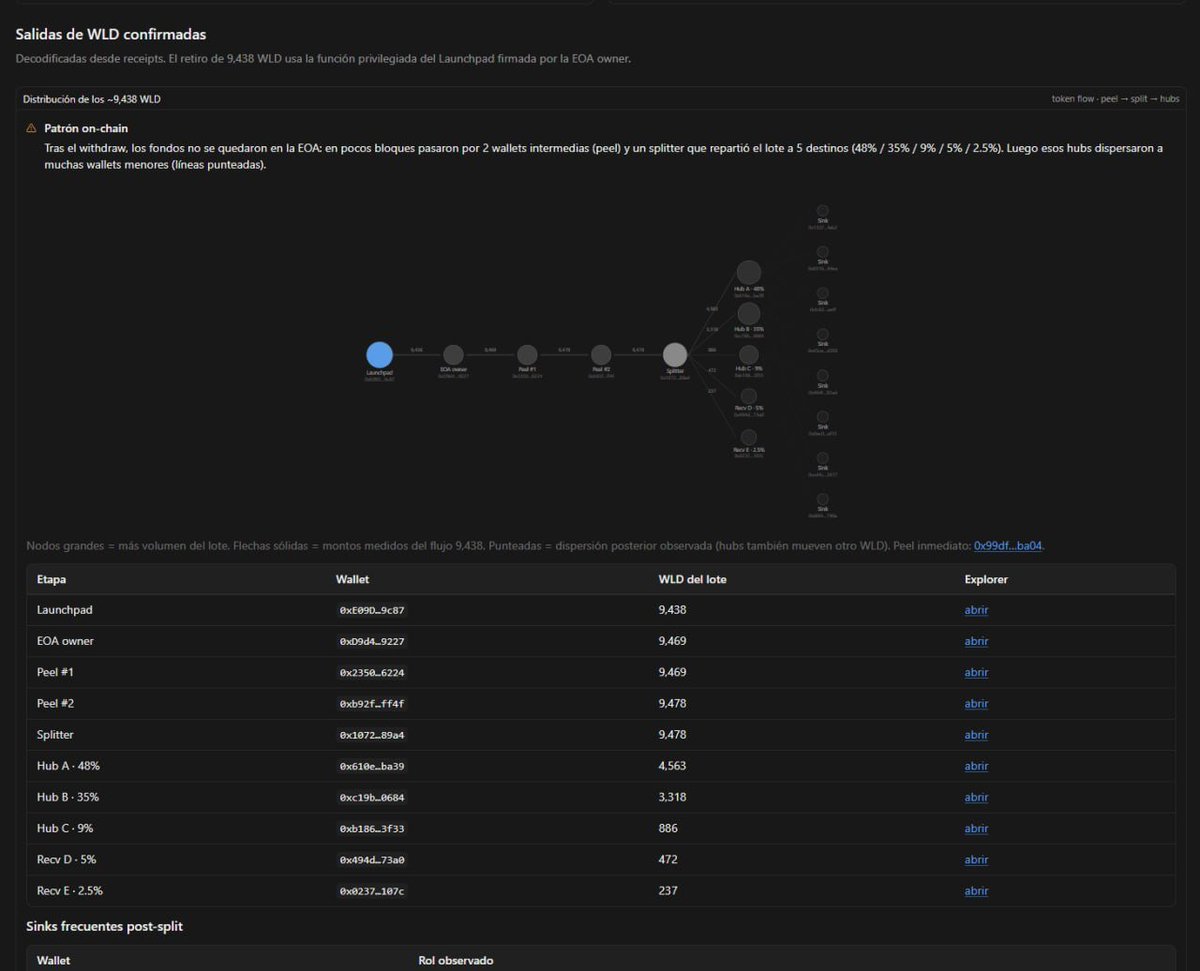Click 'Patrón on-chain' heading text
Image resolution: width=1200 pixels, height=971 pixels.
tap(86, 129)
